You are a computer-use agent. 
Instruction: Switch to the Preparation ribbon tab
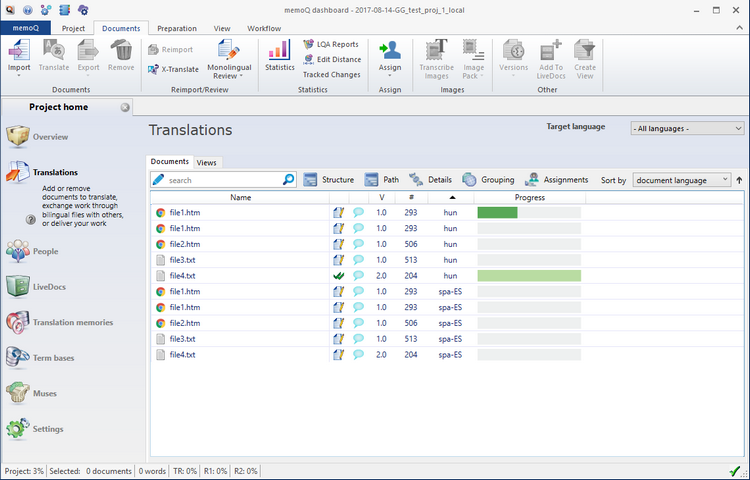tap(177, 29)
